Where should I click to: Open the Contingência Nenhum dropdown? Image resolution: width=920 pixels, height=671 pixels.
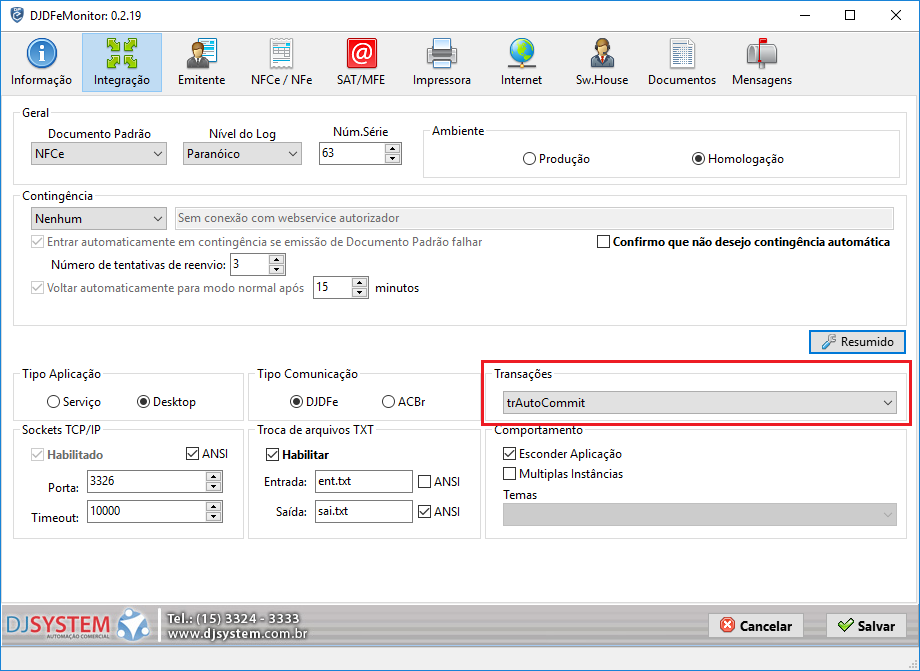click(x=99, y=219)
